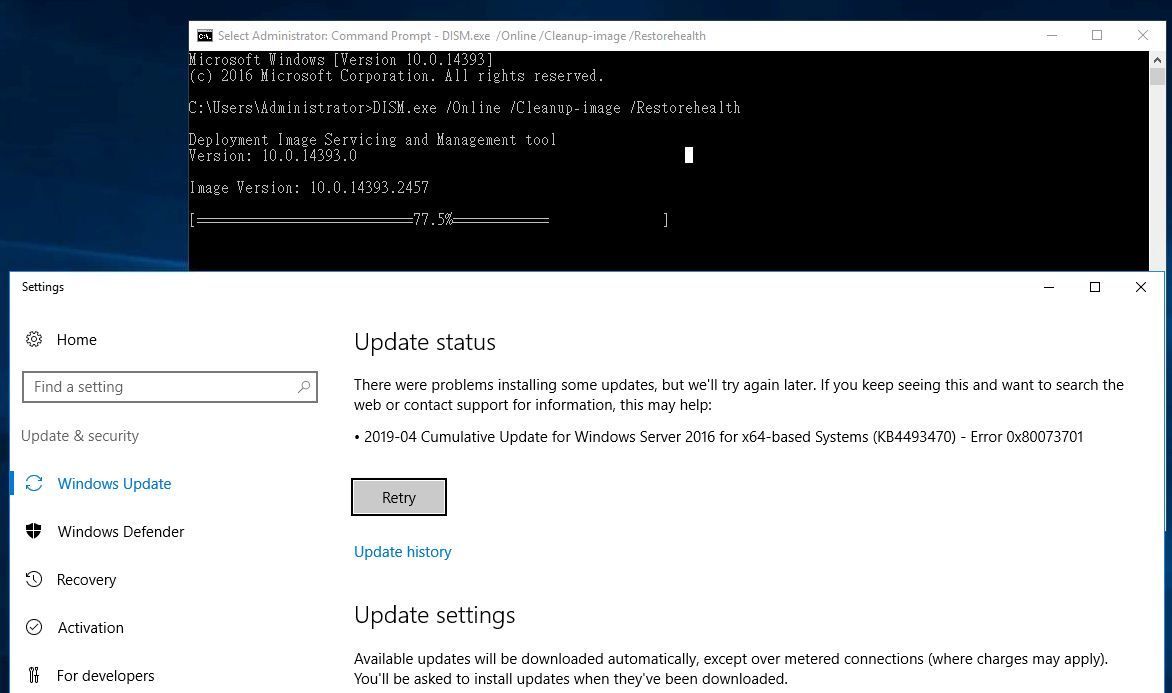Viewport: 1172px width, 693px height.
Task: Open For developers settings
Action: (x=105, y=675)
